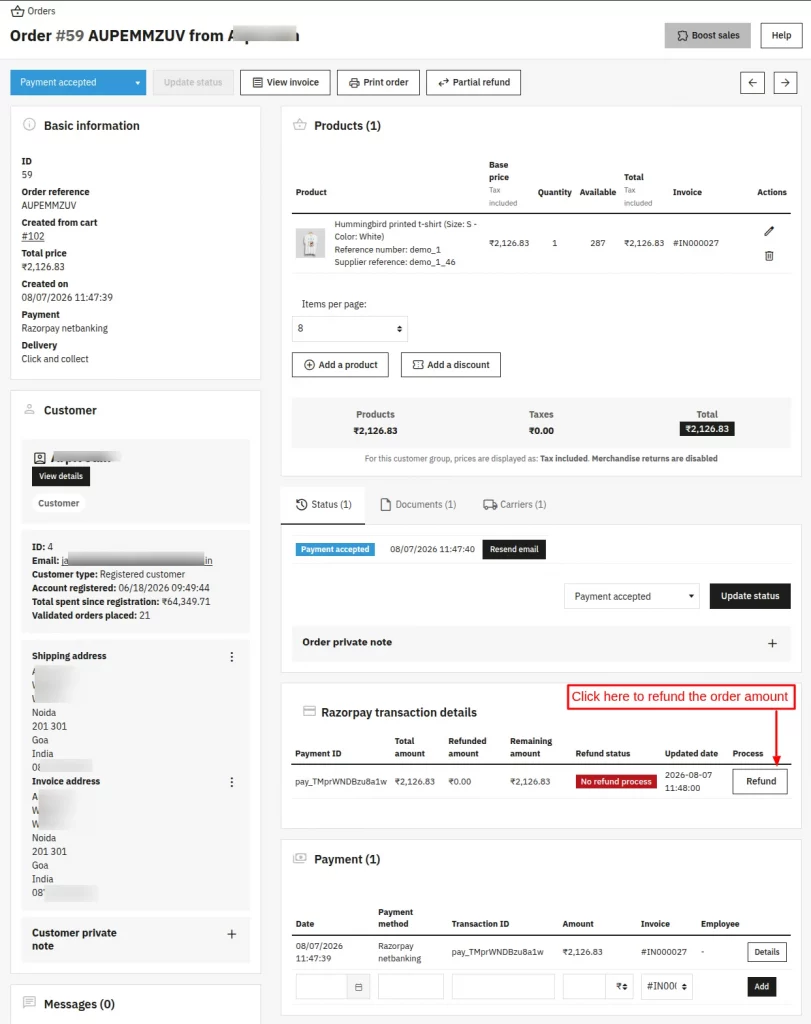
Task: Focus the transaction ID input field
Action: (503, 987)
